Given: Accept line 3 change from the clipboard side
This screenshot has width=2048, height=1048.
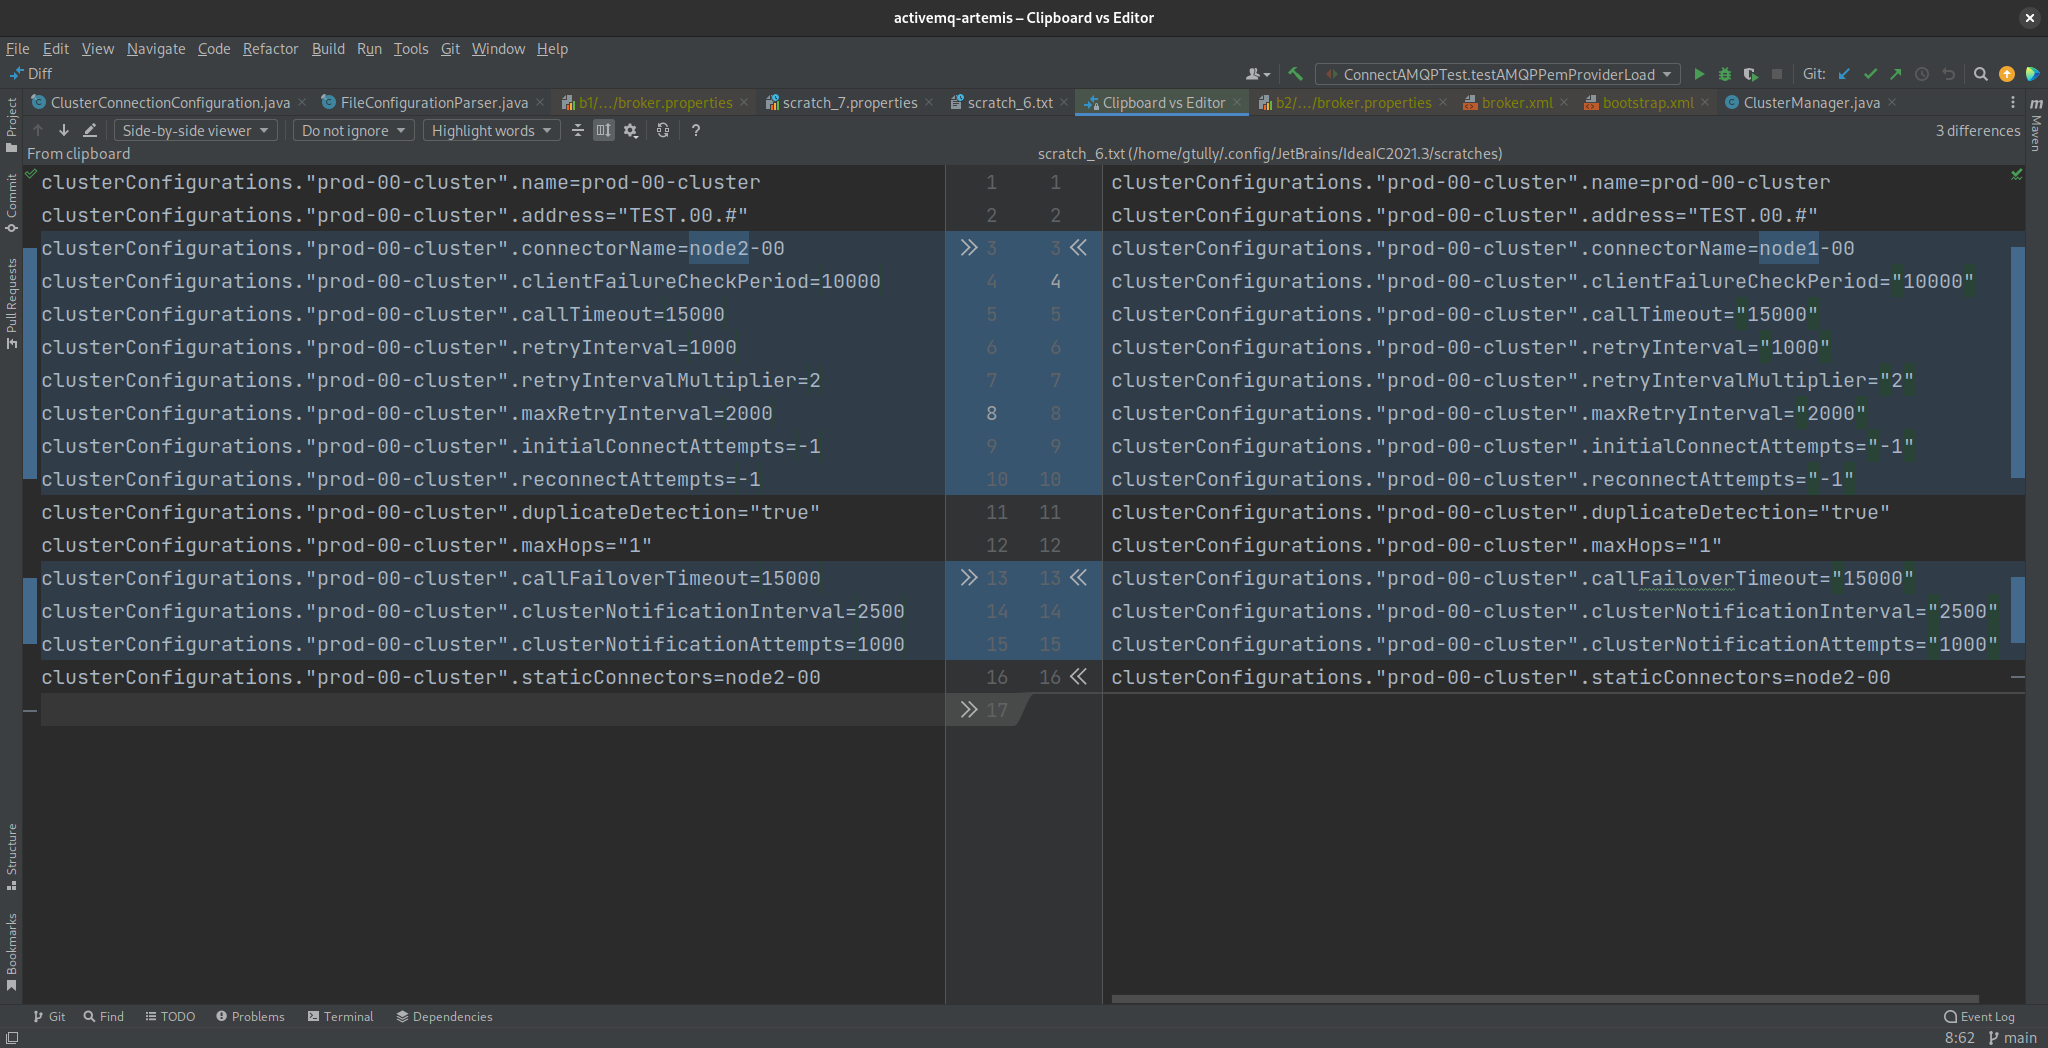Looking at the screenshot, I should pos(968,248).
